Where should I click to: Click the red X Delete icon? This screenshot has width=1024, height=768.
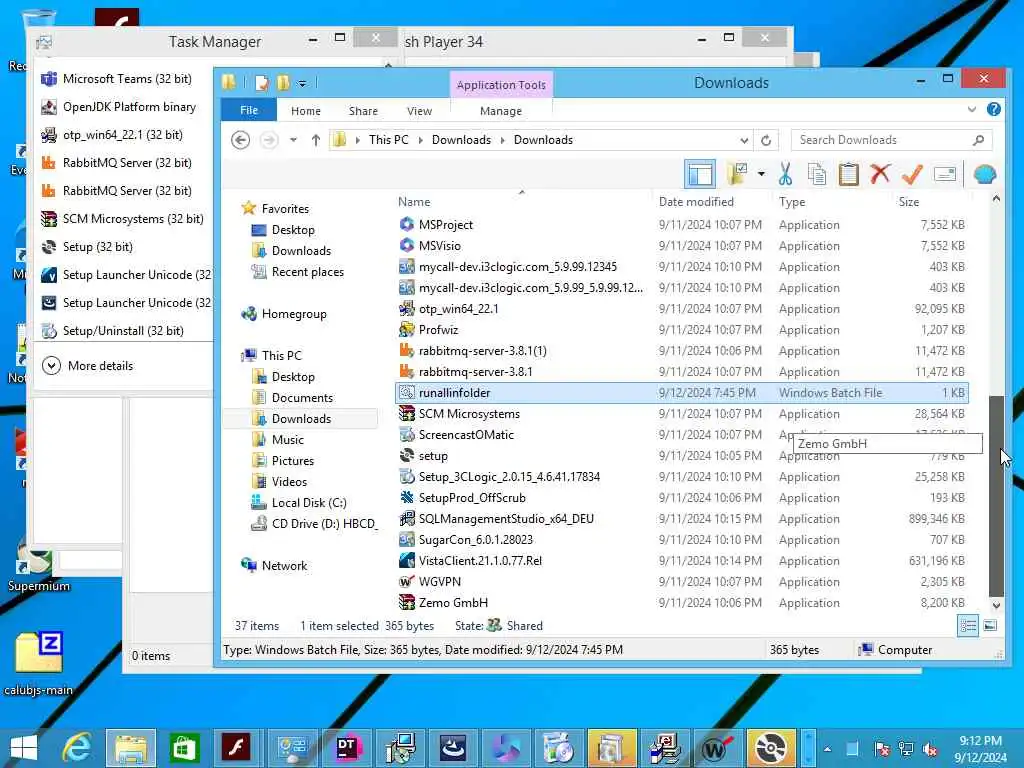coord(880,174)
